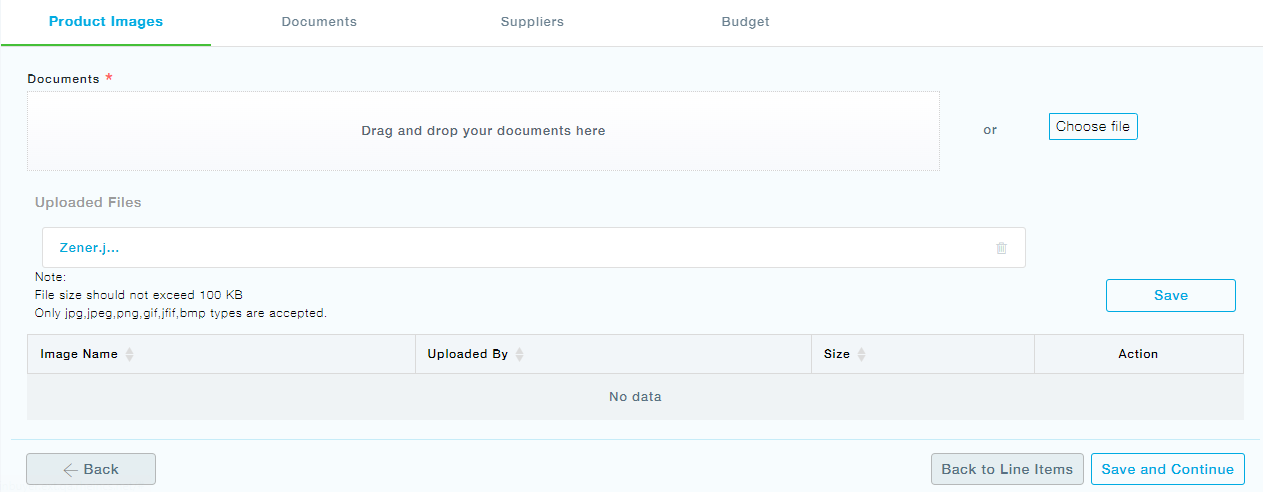This screenshot has height=492, width=1263.
Task: Click the No data table row
Action: point(635,397)
